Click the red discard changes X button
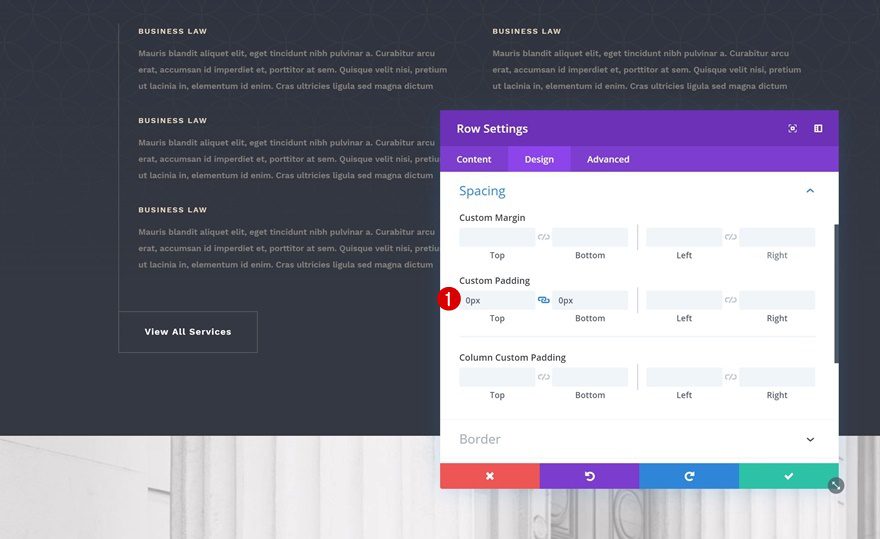Viewport: 880px width, 539px height. 489,476
